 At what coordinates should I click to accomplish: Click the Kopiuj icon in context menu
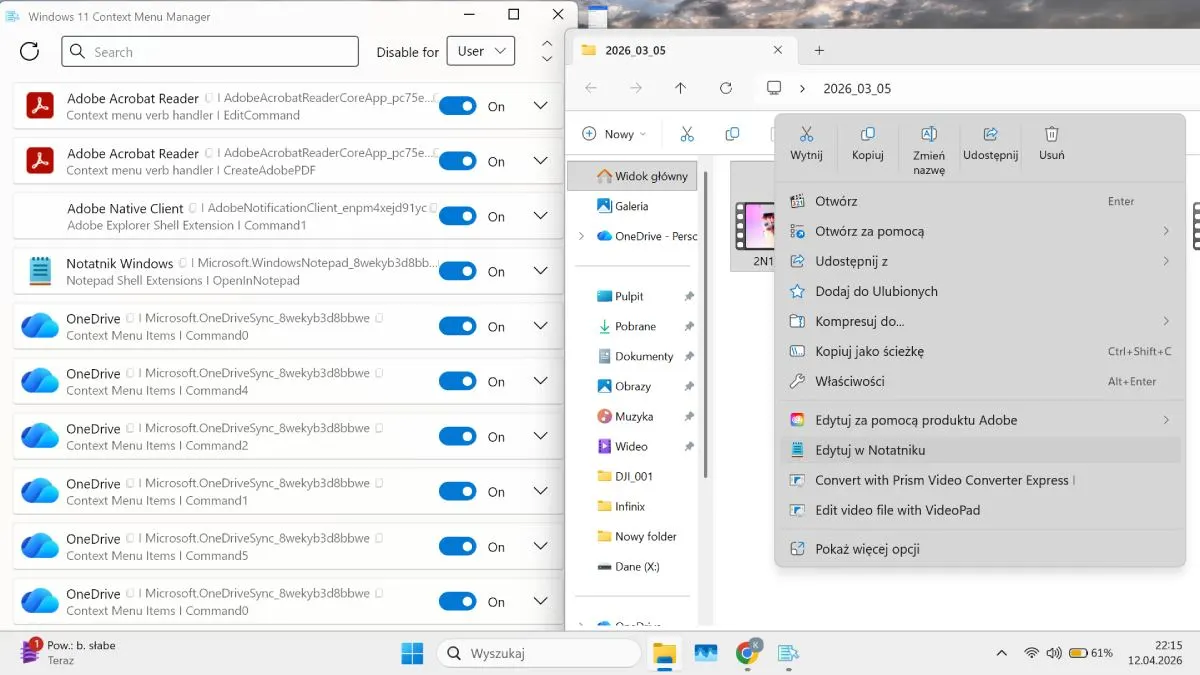pos(867,134)
